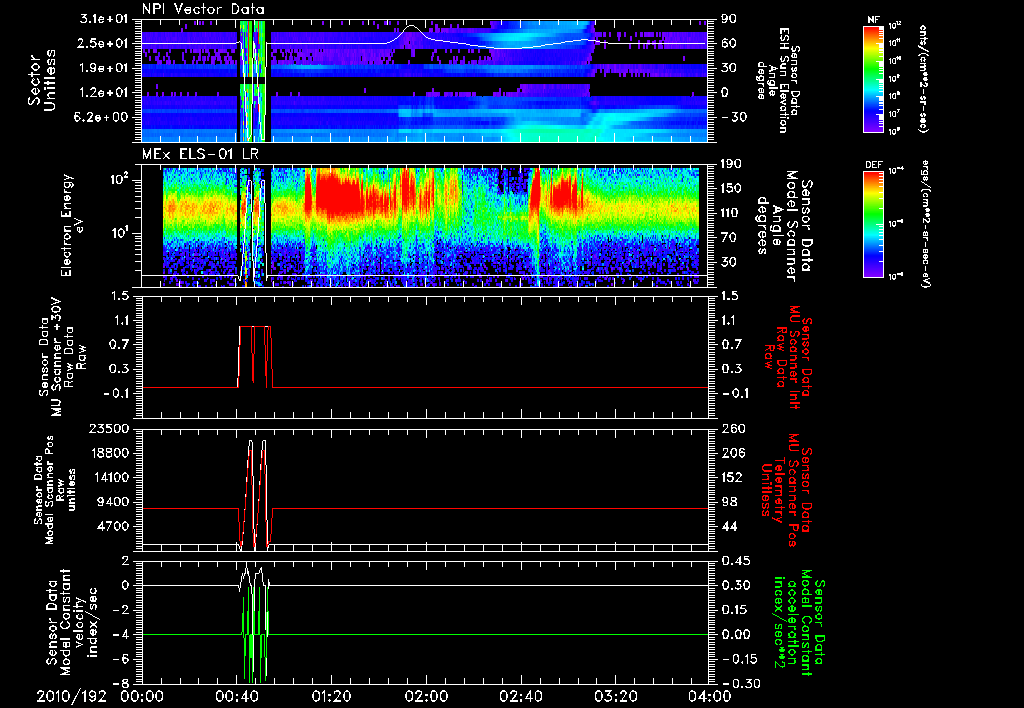This screenshot has height=708, width=1024.
Task: Click the "150" scanner angle tick value
Action: pos(733,189)
